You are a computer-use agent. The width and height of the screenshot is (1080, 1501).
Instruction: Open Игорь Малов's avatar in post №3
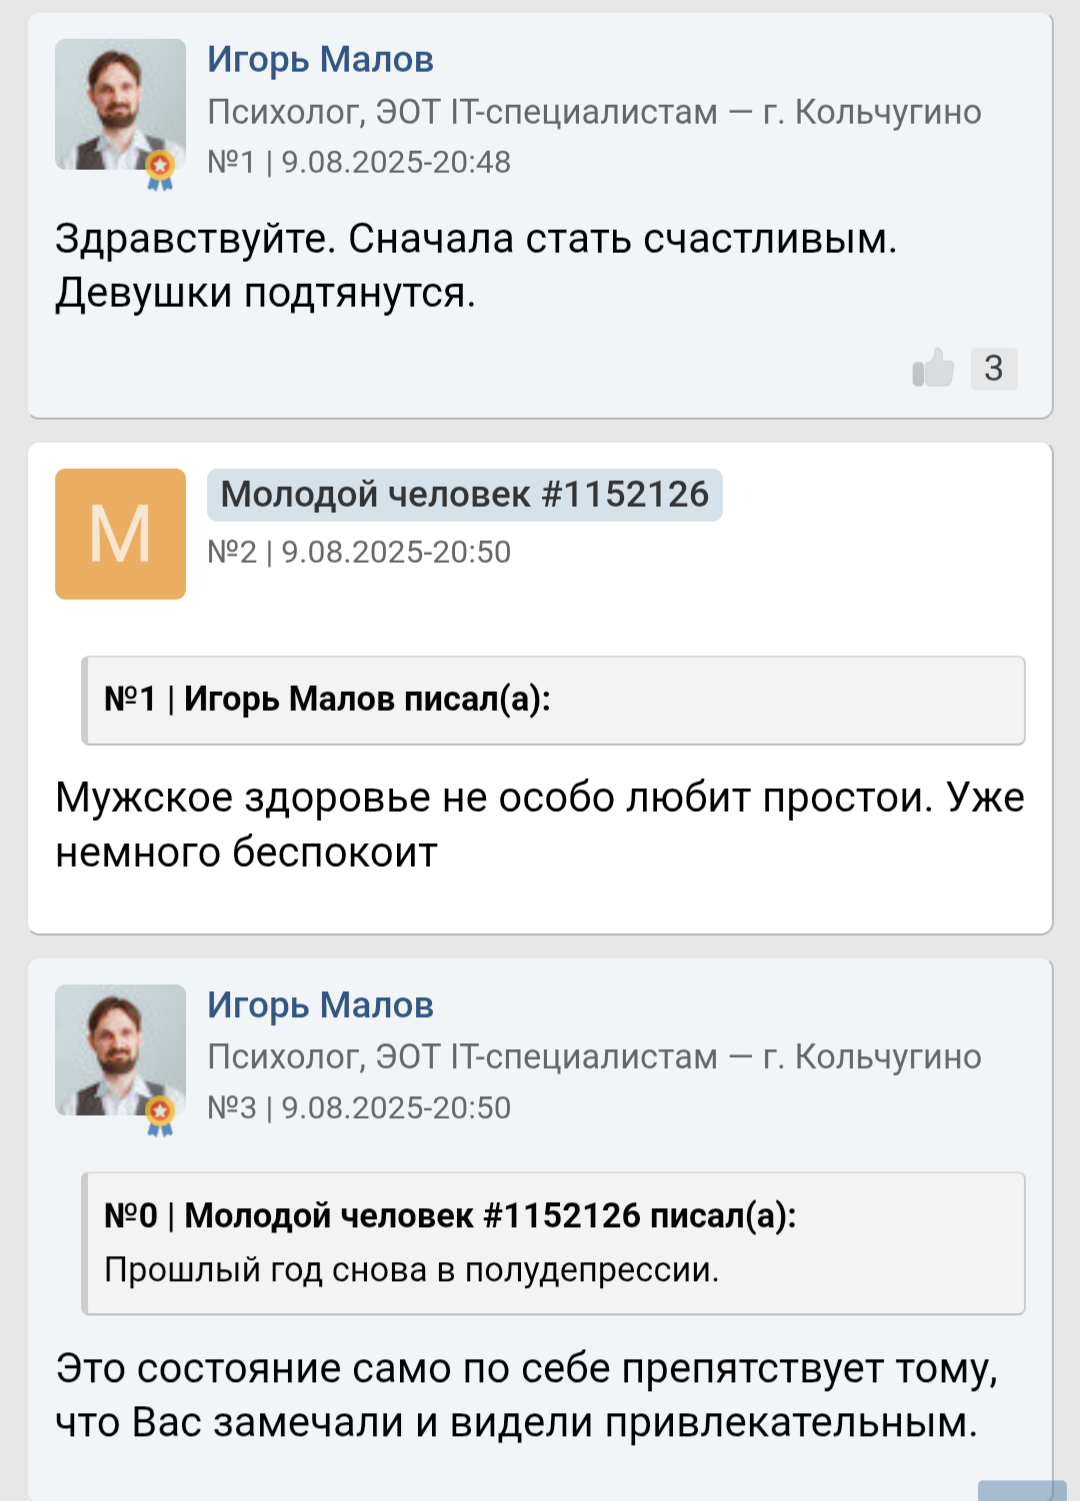tap(120, 1049)
